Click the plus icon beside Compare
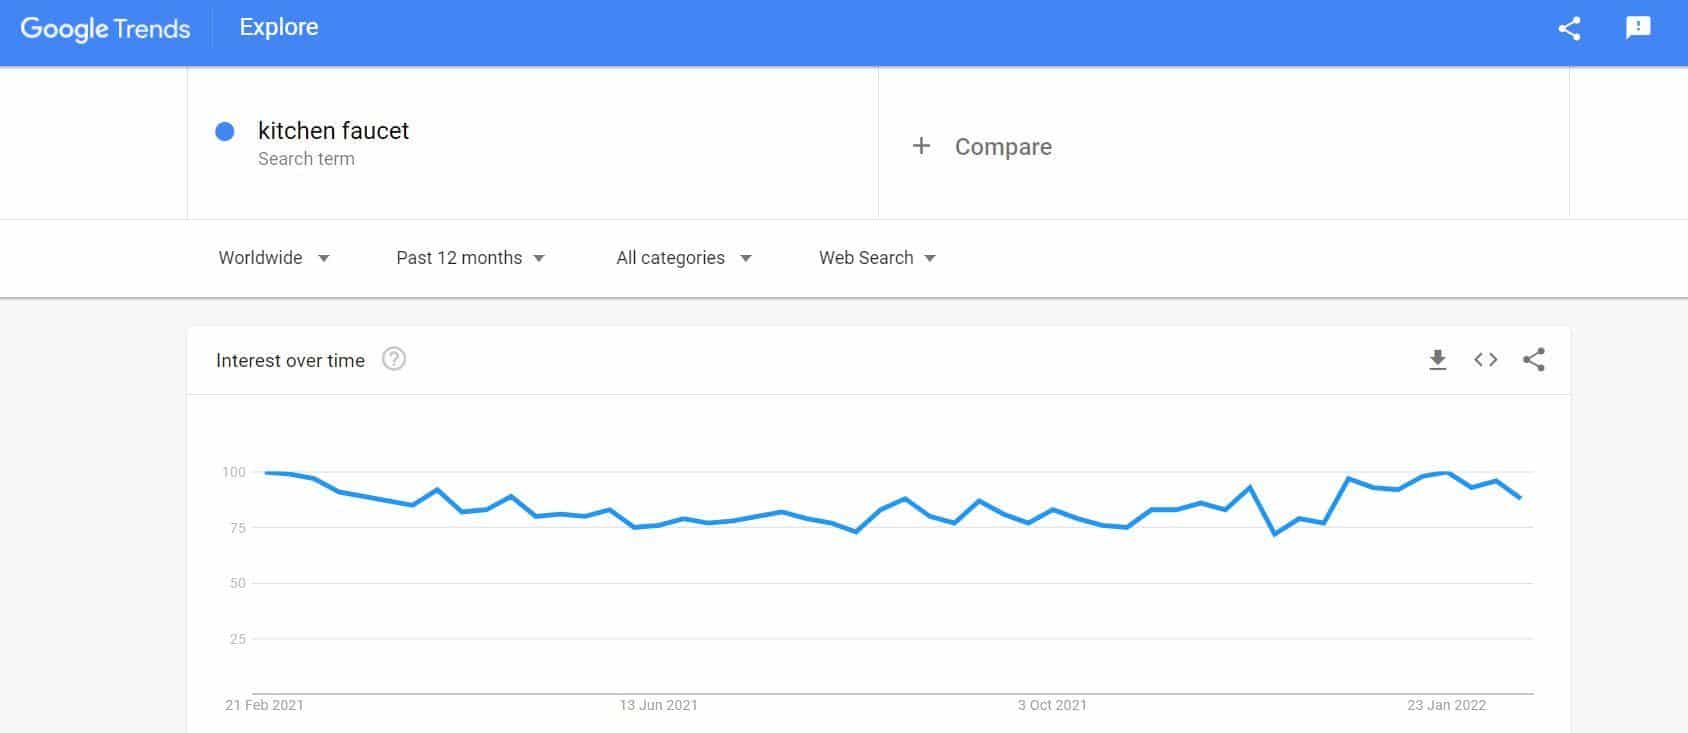This screenshot has width=1688, height=733. [x=921, y=146]
